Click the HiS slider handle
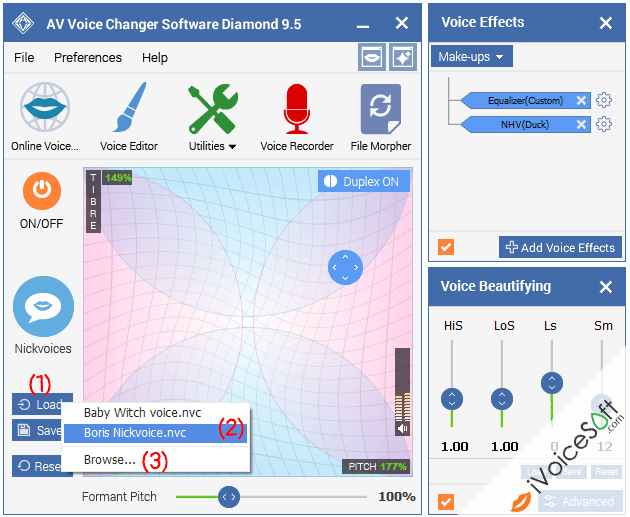This screenshot has width=630, height=517. coord(452,399)
